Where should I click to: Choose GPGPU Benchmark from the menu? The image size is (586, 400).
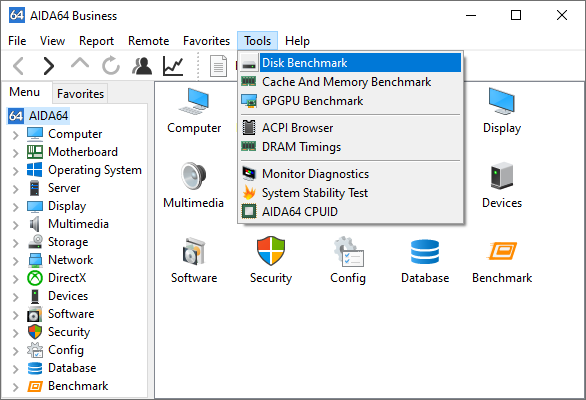(350, 101)
